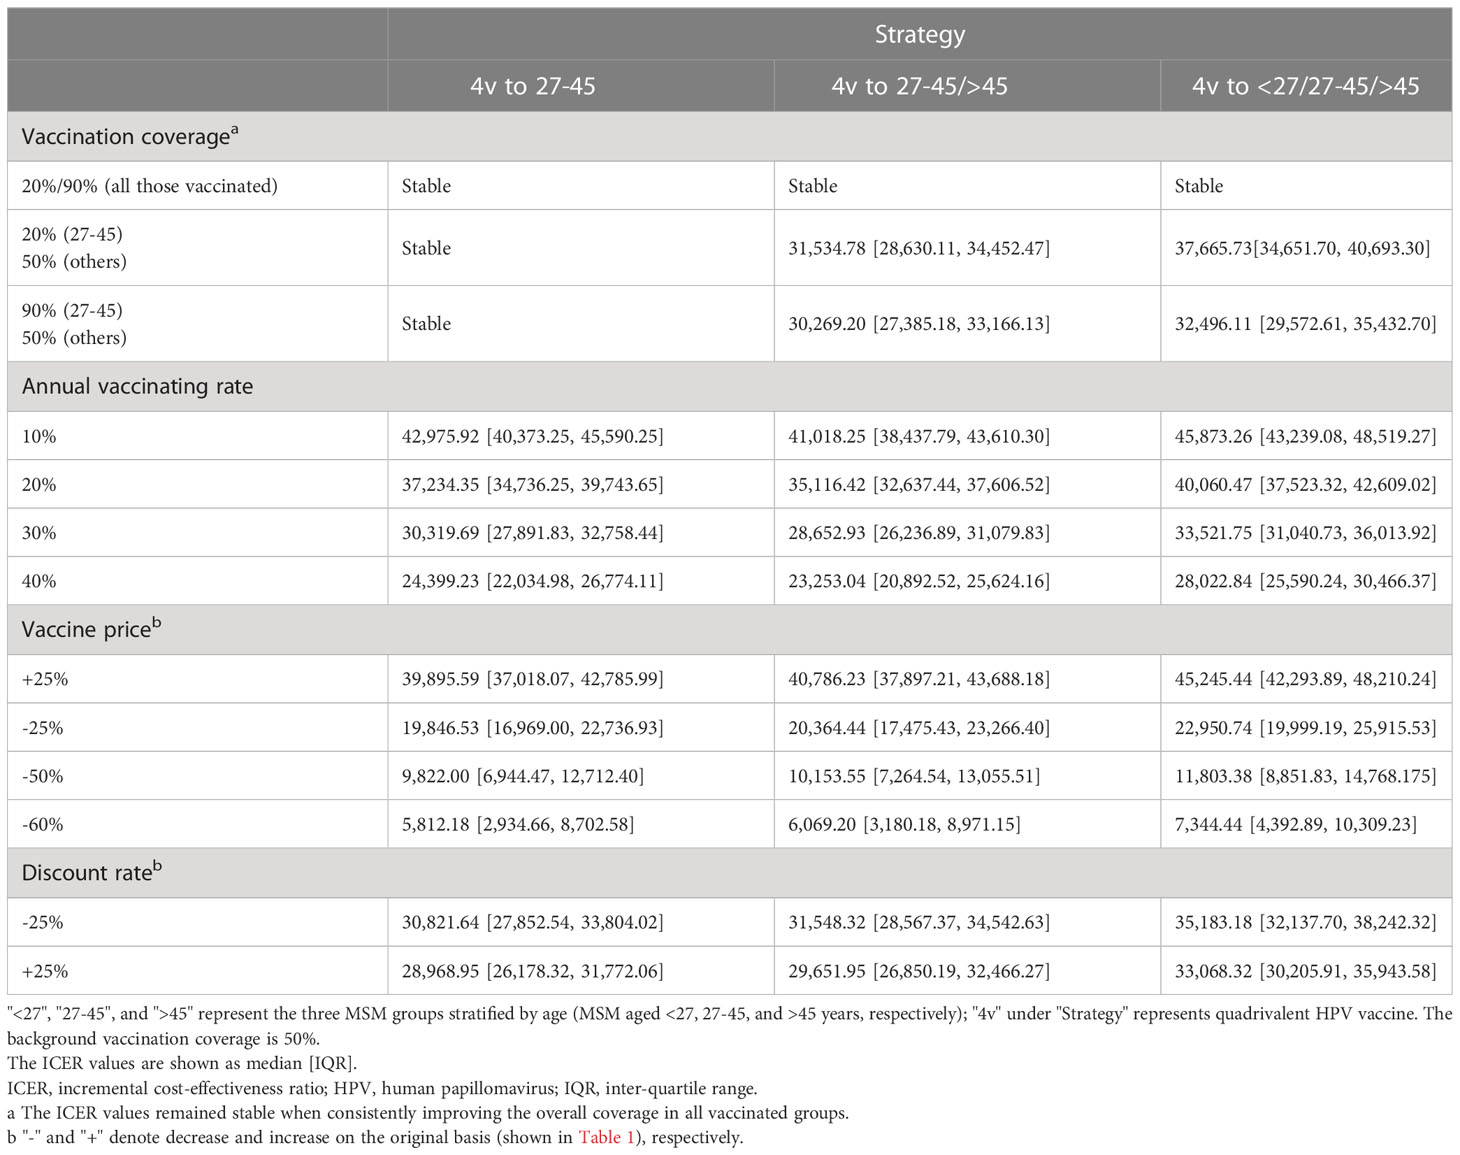Select footnote a about stable ICER values

click(428, 1112)
